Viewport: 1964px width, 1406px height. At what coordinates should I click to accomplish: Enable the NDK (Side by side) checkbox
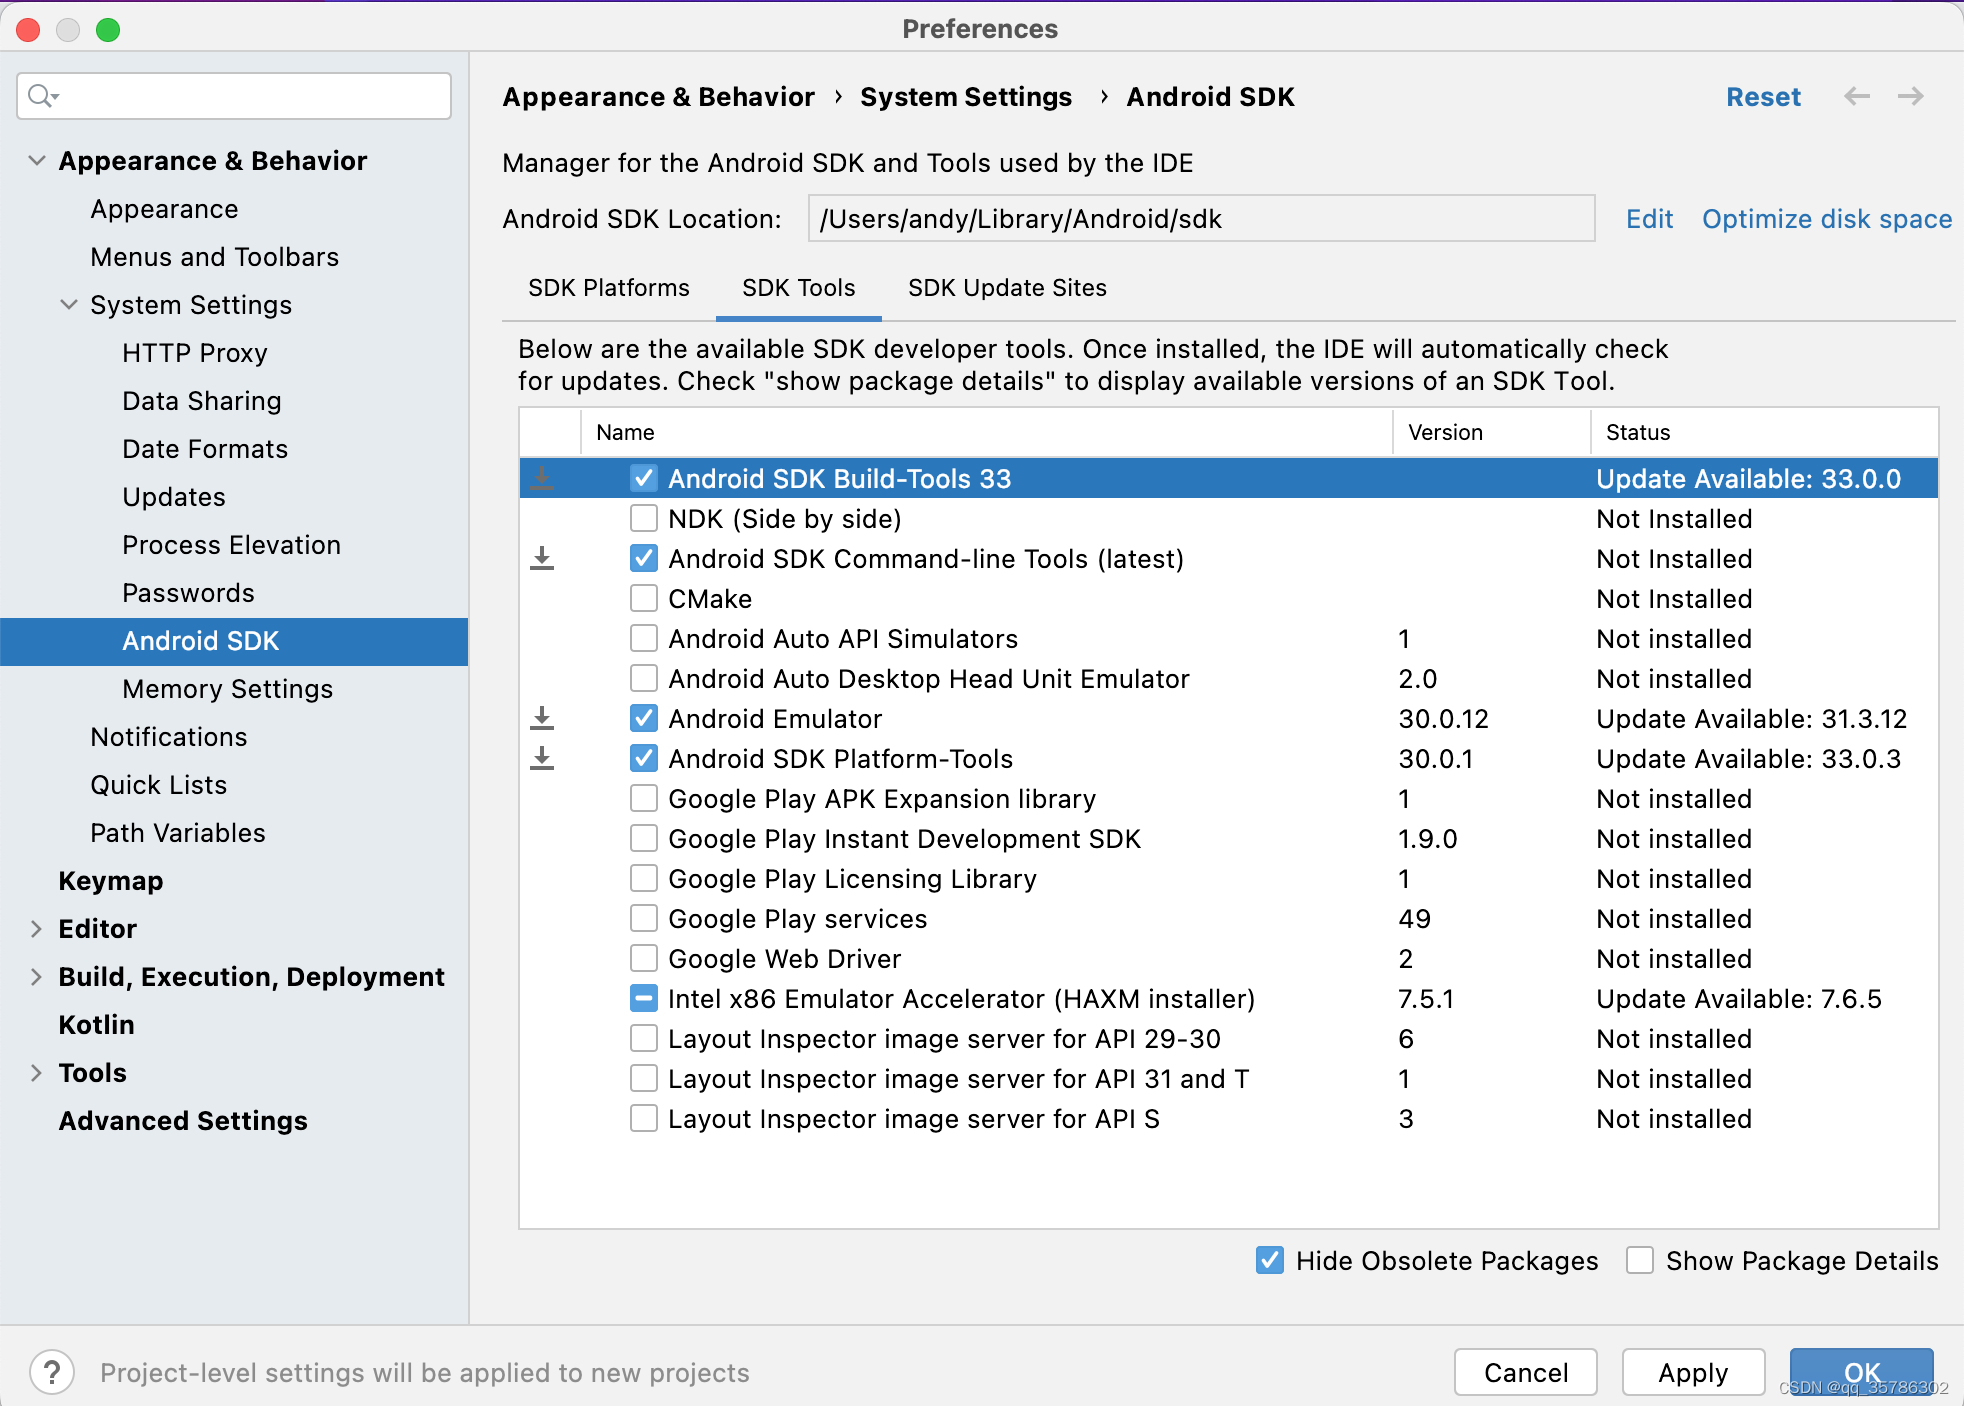pyautogui.click(x=643, y=518)
